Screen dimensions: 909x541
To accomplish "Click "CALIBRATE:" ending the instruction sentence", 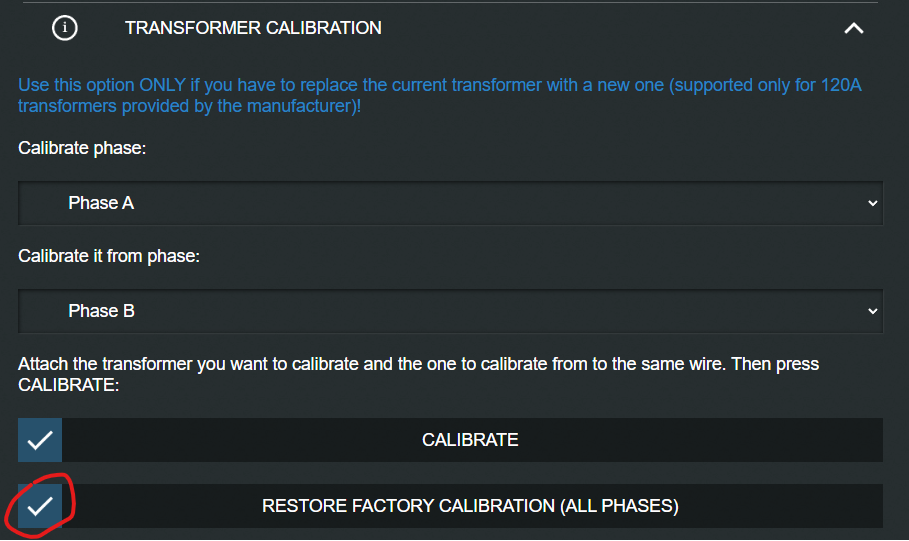I will tap(69, 385).
